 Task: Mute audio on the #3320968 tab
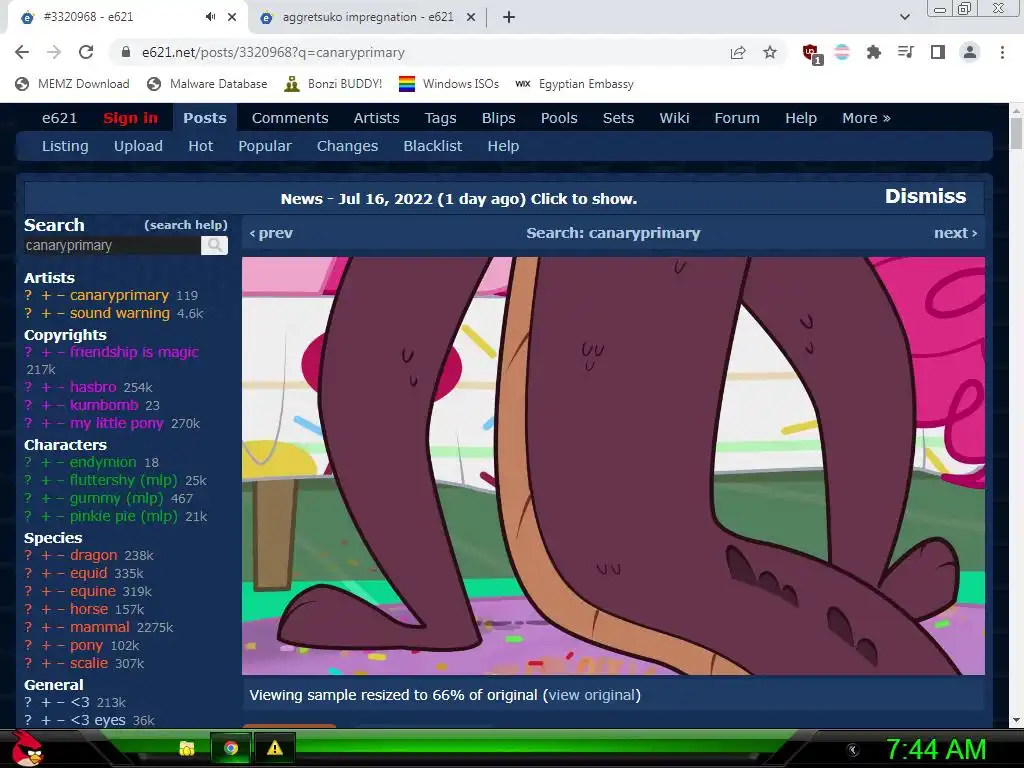210,17
